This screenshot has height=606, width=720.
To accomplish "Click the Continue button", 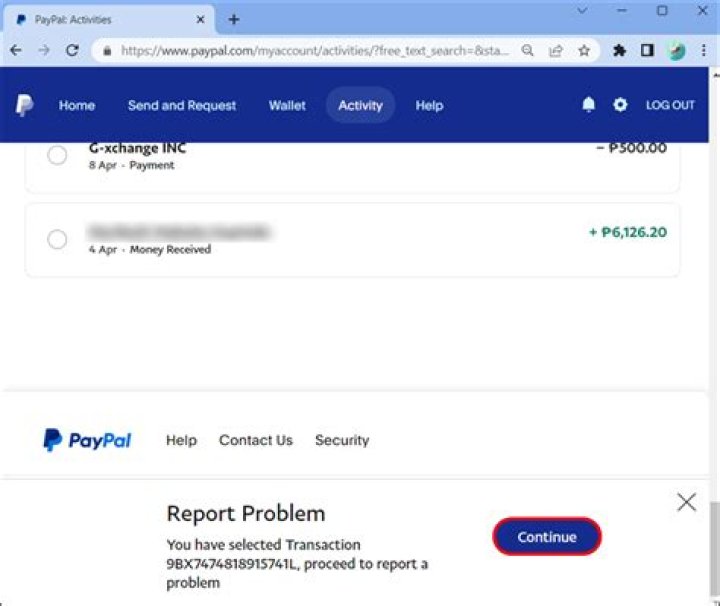I will tap(547, 537).
